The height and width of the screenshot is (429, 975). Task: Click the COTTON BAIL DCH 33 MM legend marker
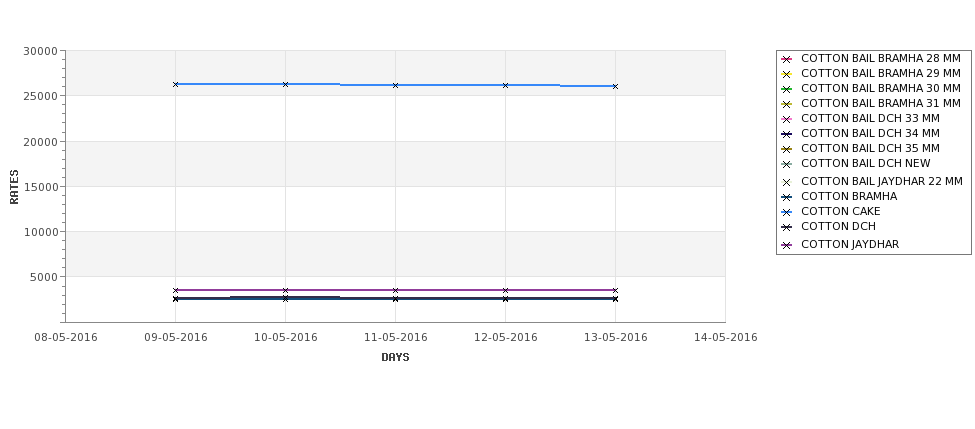pos(786,119)
